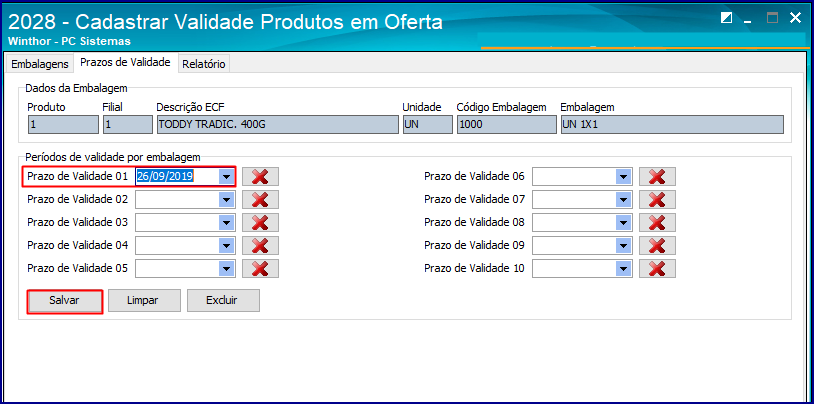This screenshot has width=814, height=404.
Task: Clear Prazo de Validade 05 with red X
Action: 260,268
